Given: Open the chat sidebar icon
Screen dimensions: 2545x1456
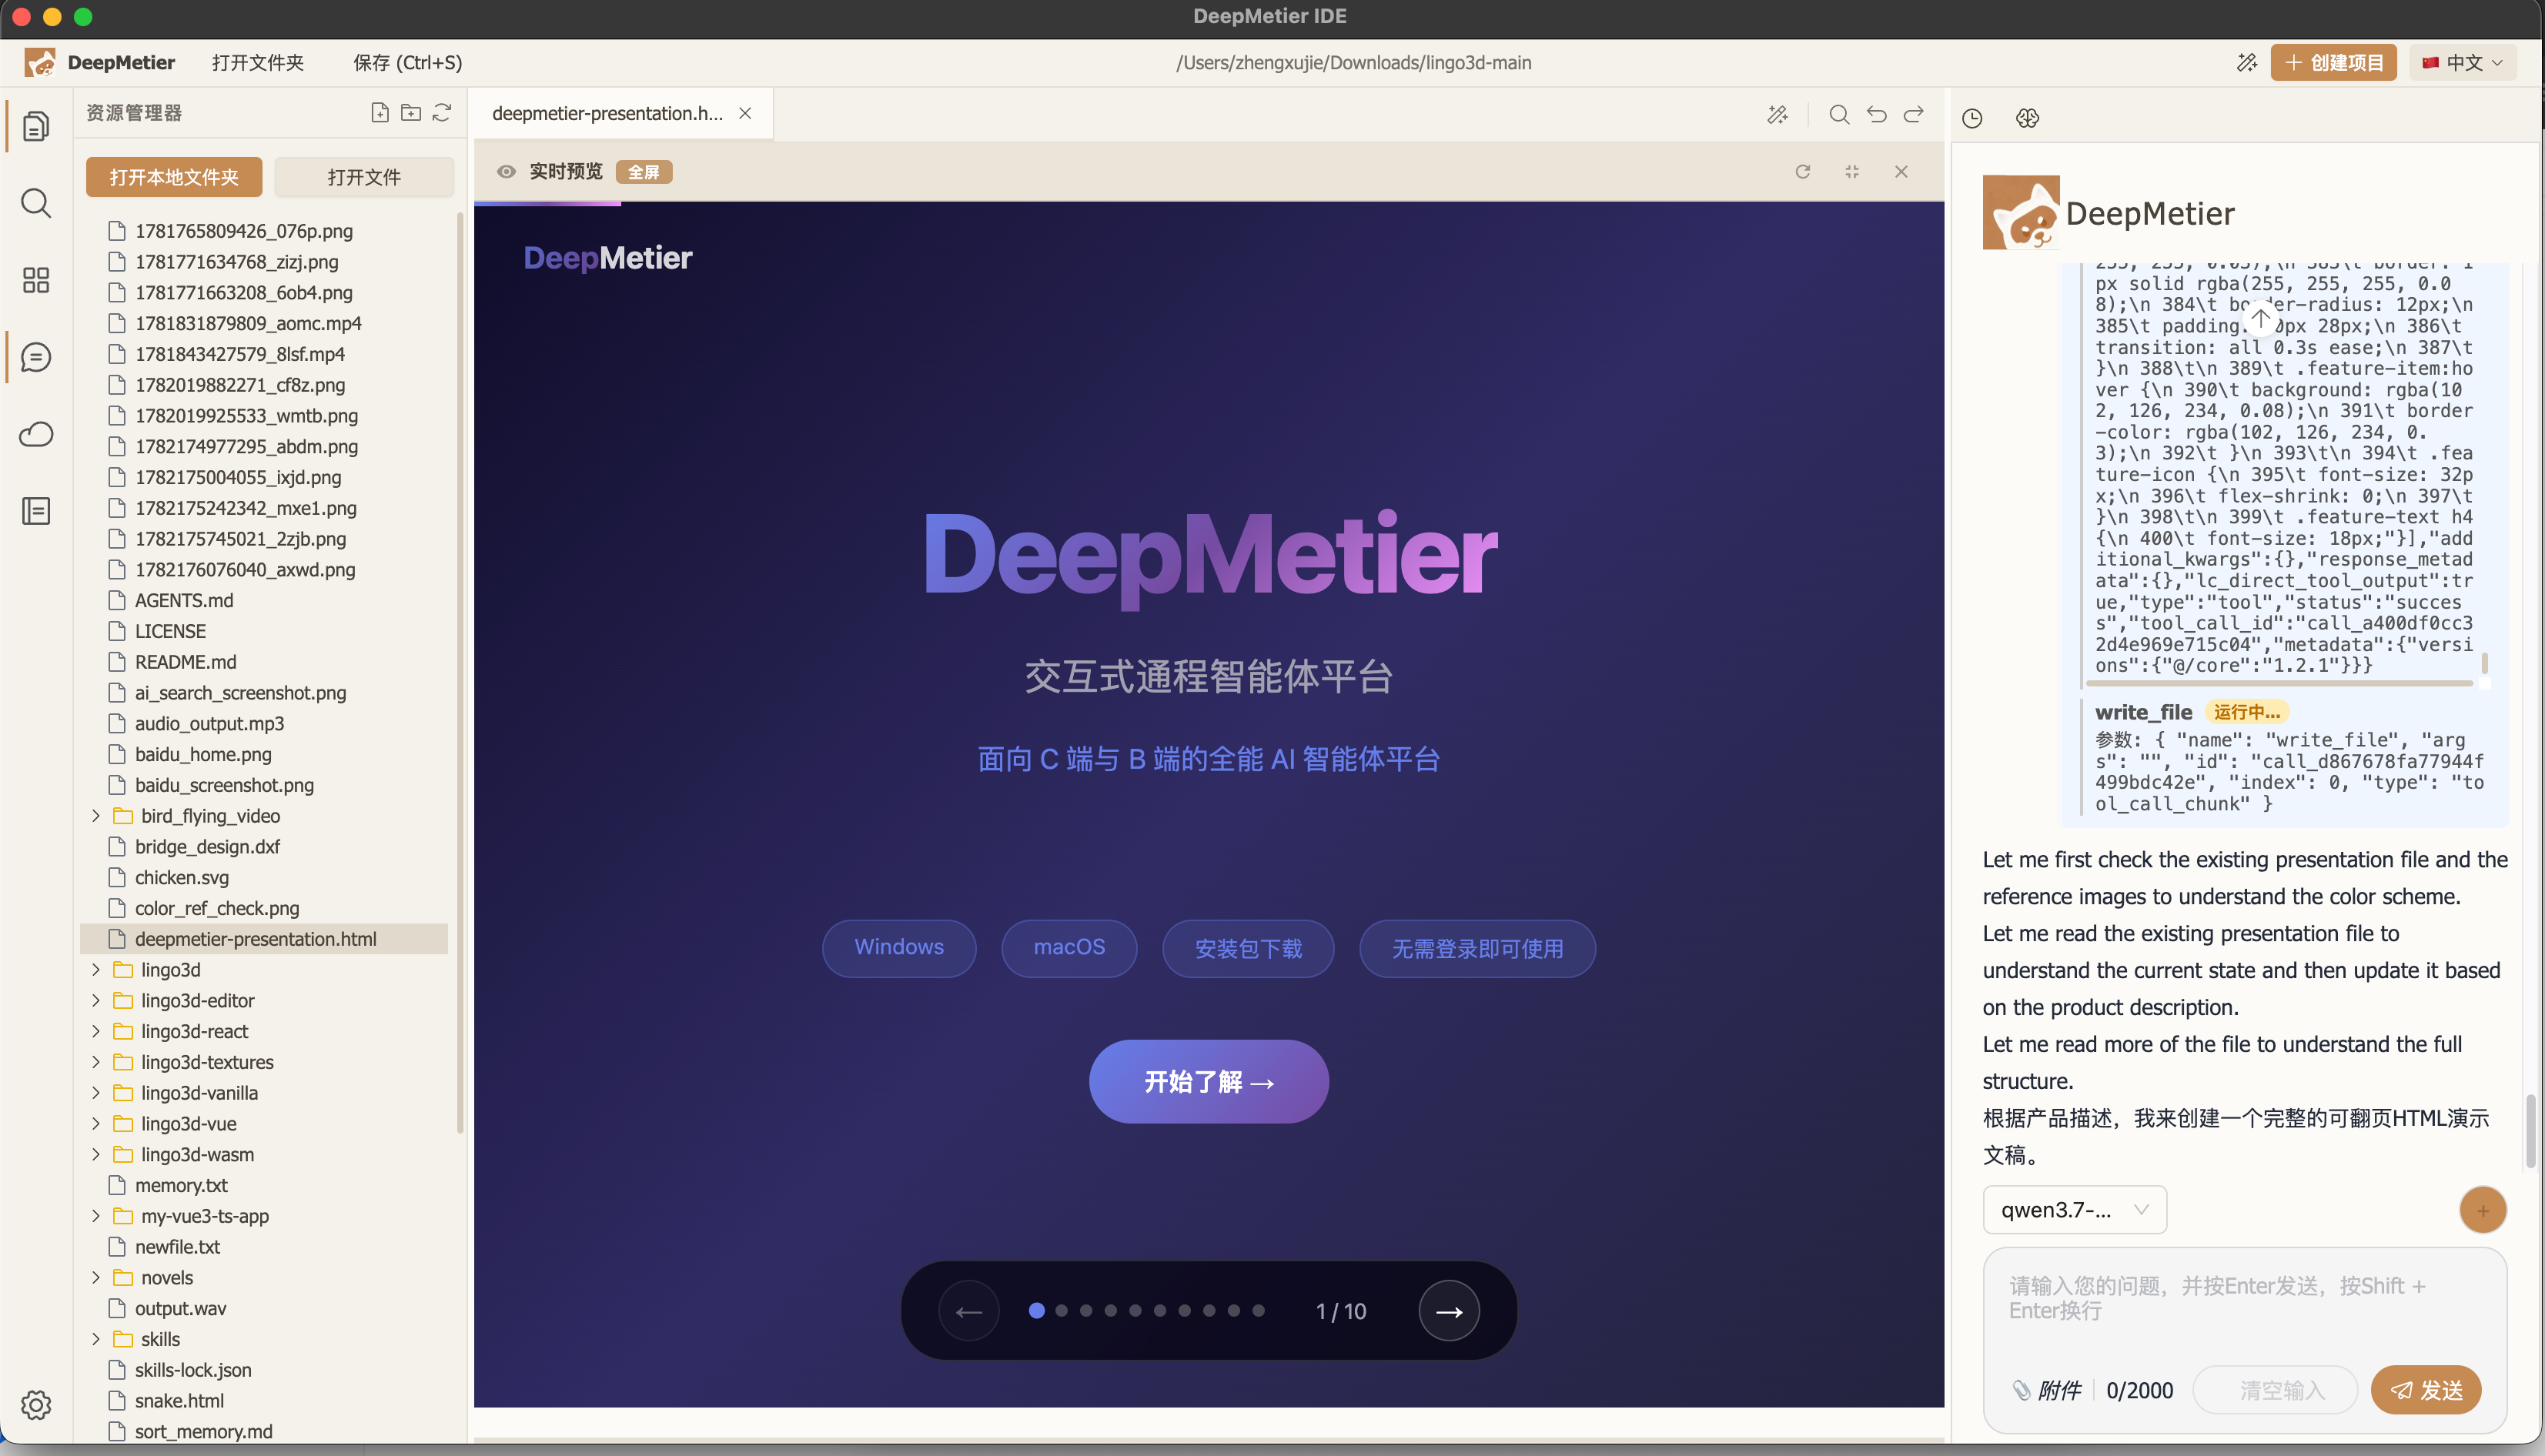Looking at the screenshot, I should (x=36, y=357).
